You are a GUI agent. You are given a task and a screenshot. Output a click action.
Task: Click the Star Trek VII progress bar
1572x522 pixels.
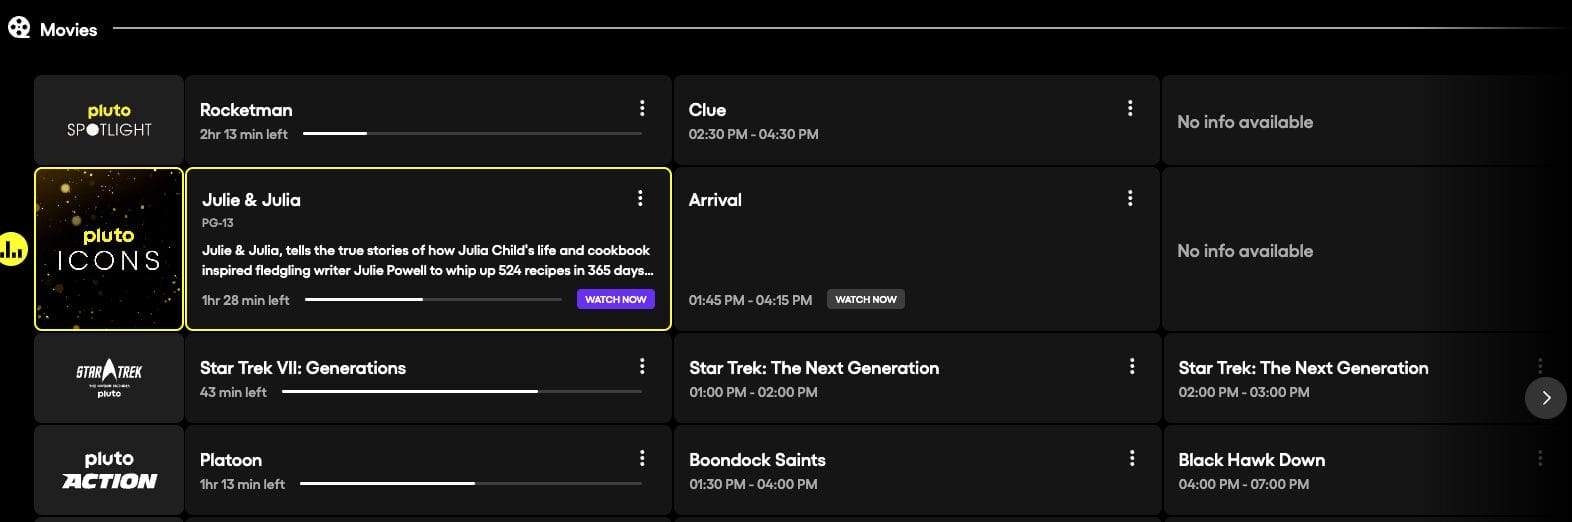[462, 391]
